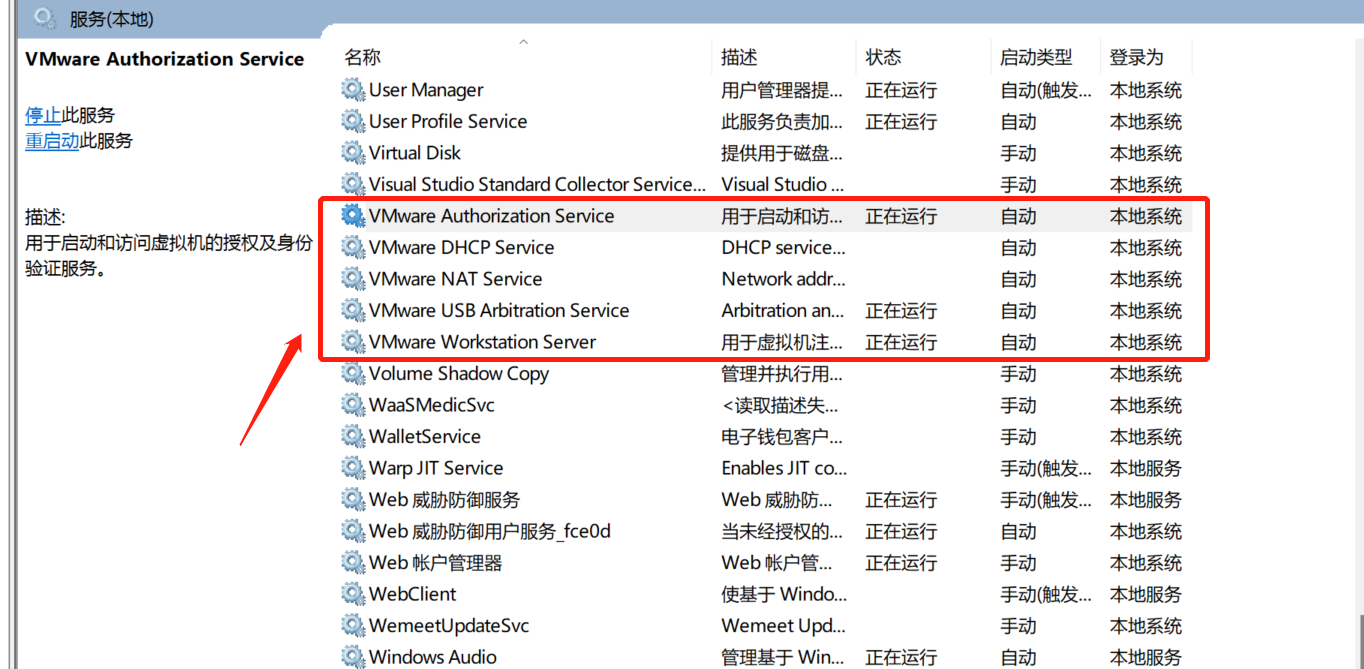Image resolution: width=1364 pixels, height=669 pixels.
Task: Select the WemeetUpdateSvc name
Action: click(x=449, y=625)
